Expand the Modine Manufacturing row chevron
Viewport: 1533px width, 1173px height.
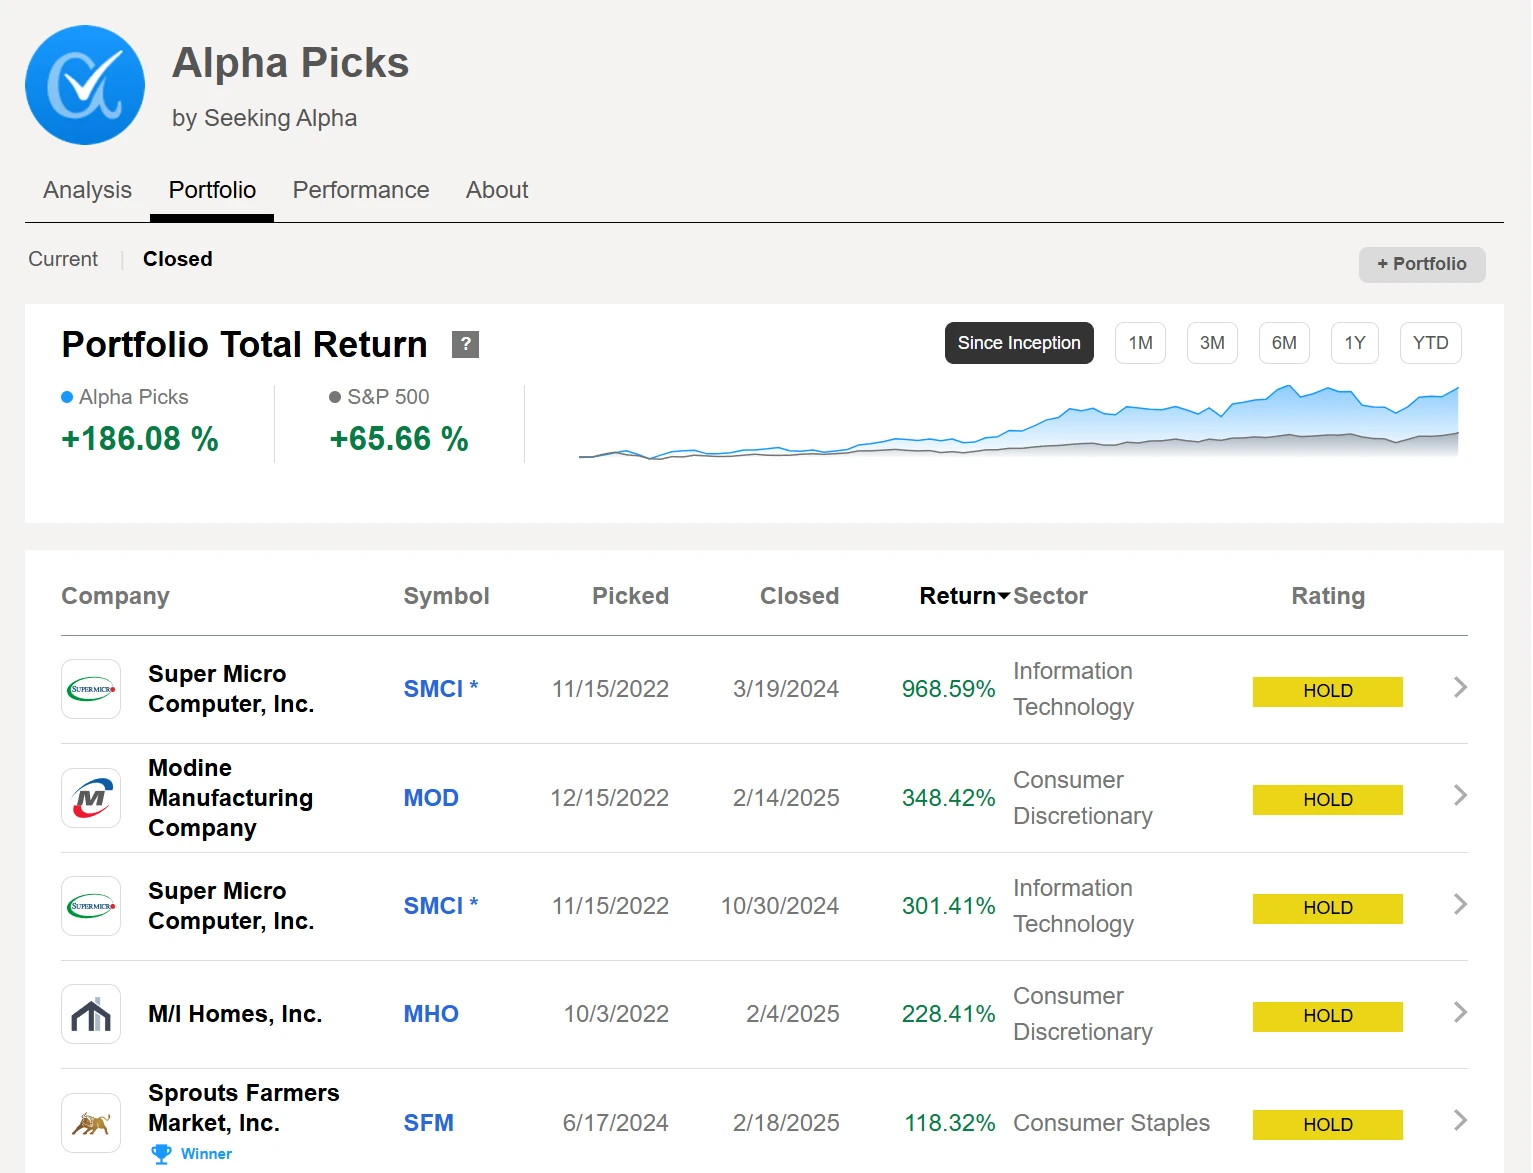tap(1460, 796)
